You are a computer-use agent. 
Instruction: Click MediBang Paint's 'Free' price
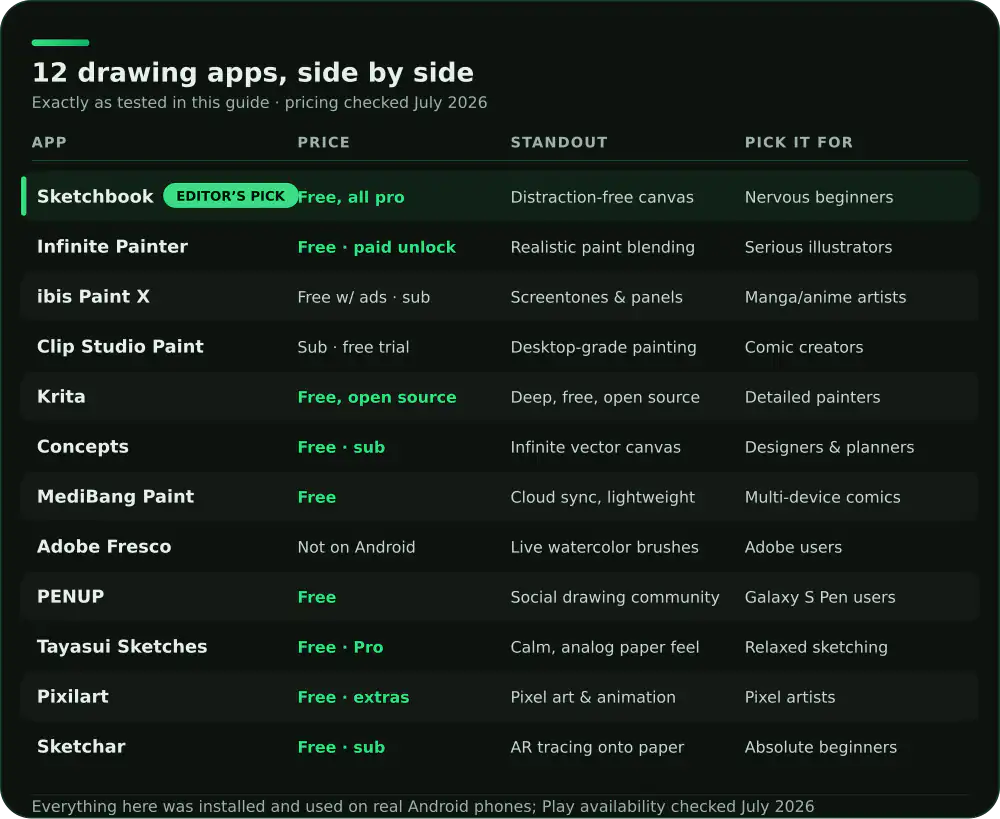coord(316,497)
